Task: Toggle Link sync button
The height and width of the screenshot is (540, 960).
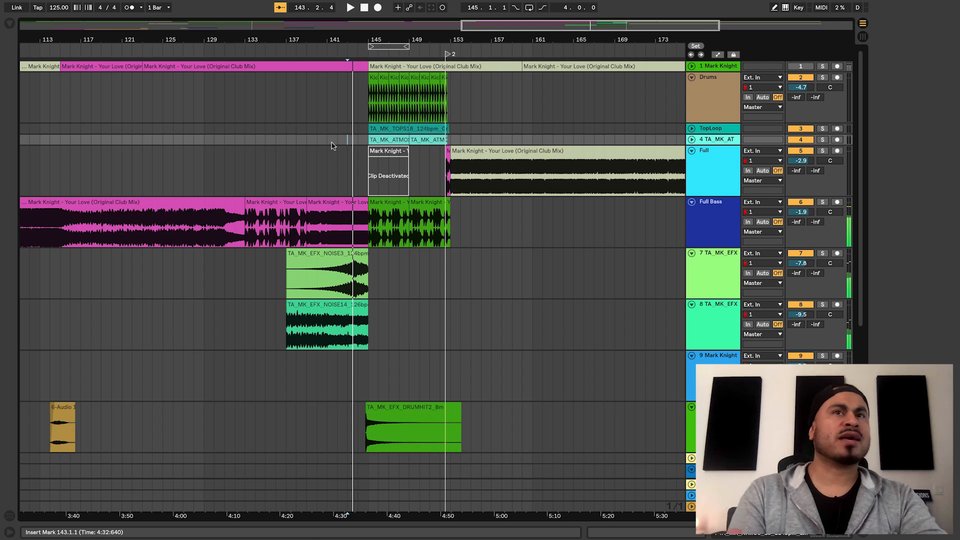Action: tap(17, 7)
